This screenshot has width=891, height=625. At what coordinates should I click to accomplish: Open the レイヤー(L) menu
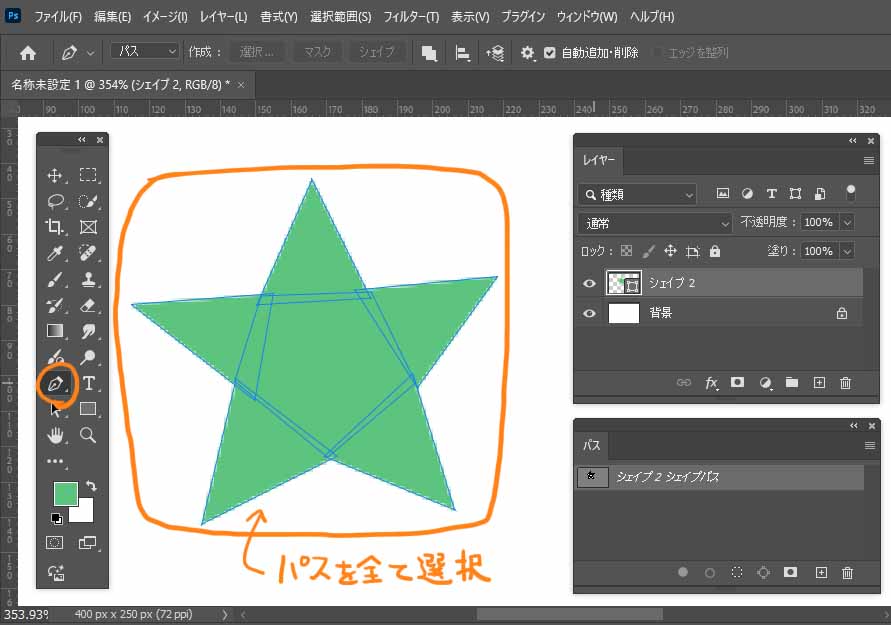(223, 17)
